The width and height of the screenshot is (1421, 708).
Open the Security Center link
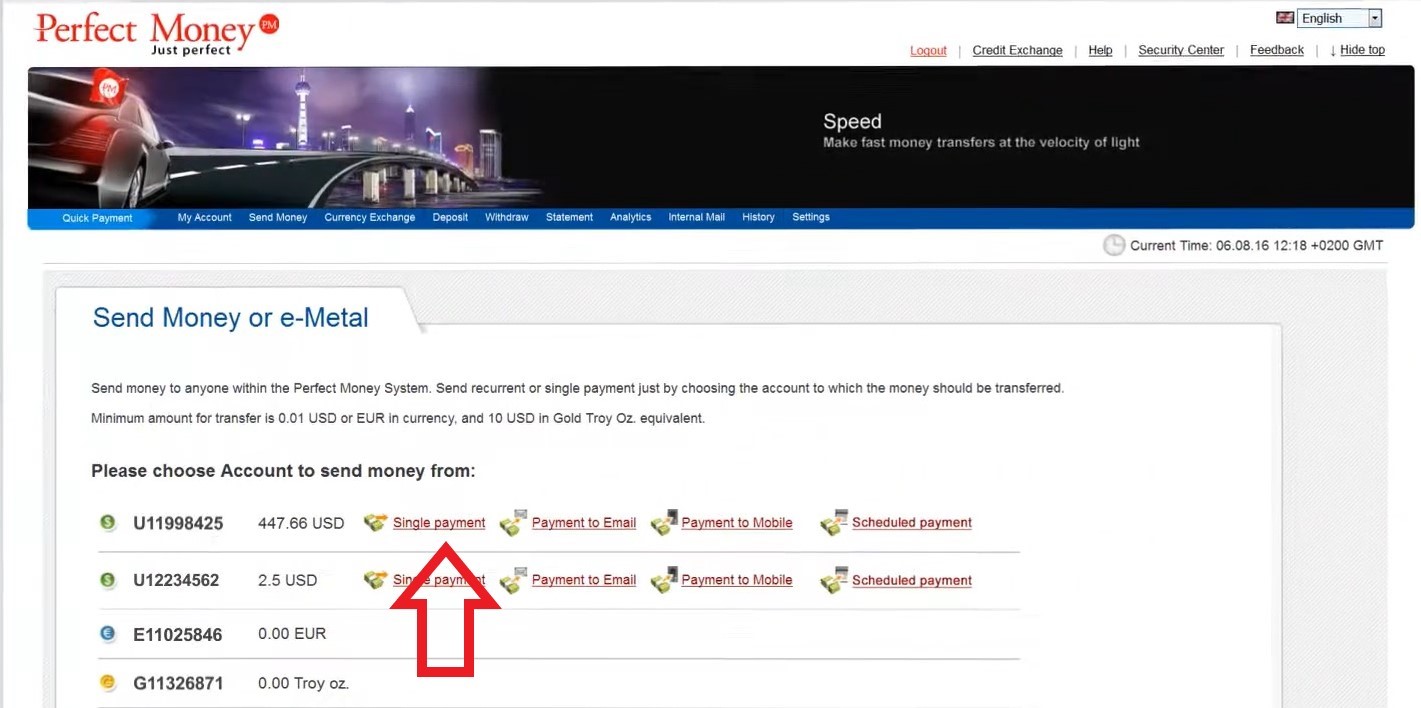tap(1181, 50)
